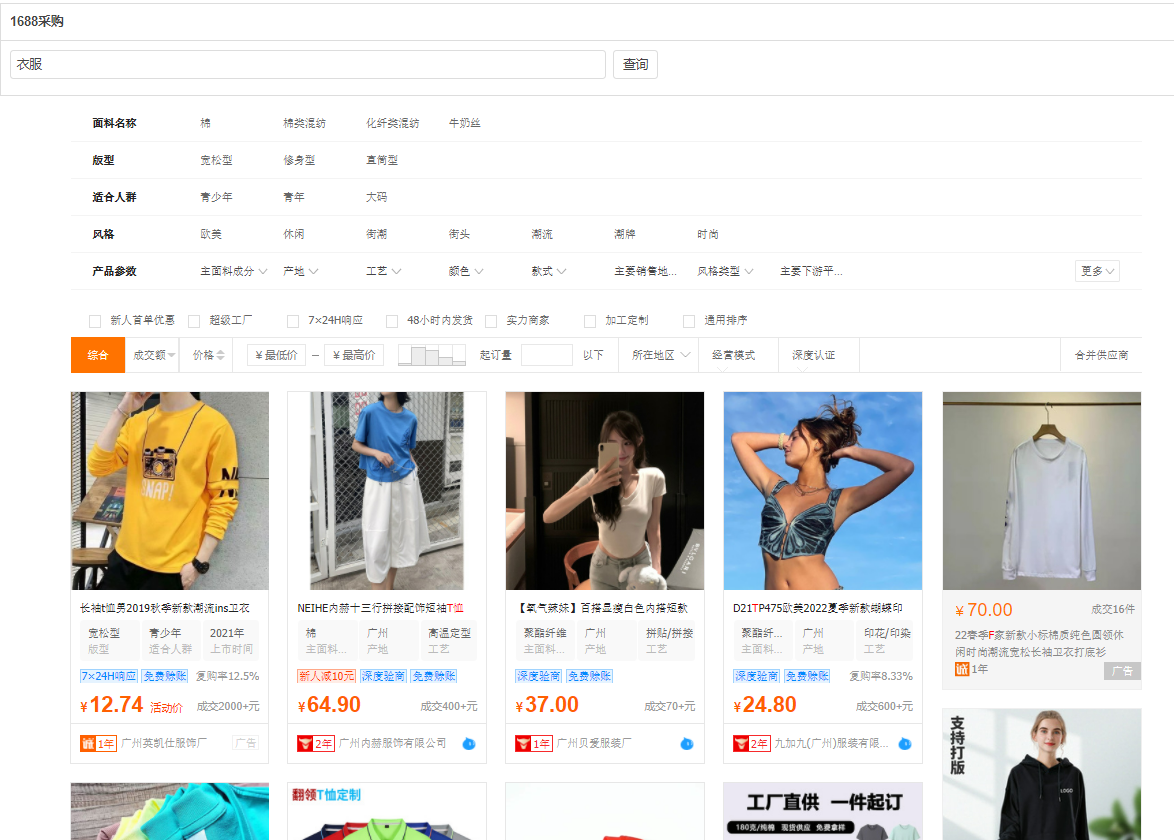Select the 合并供应商 option

click(1101, 355)
